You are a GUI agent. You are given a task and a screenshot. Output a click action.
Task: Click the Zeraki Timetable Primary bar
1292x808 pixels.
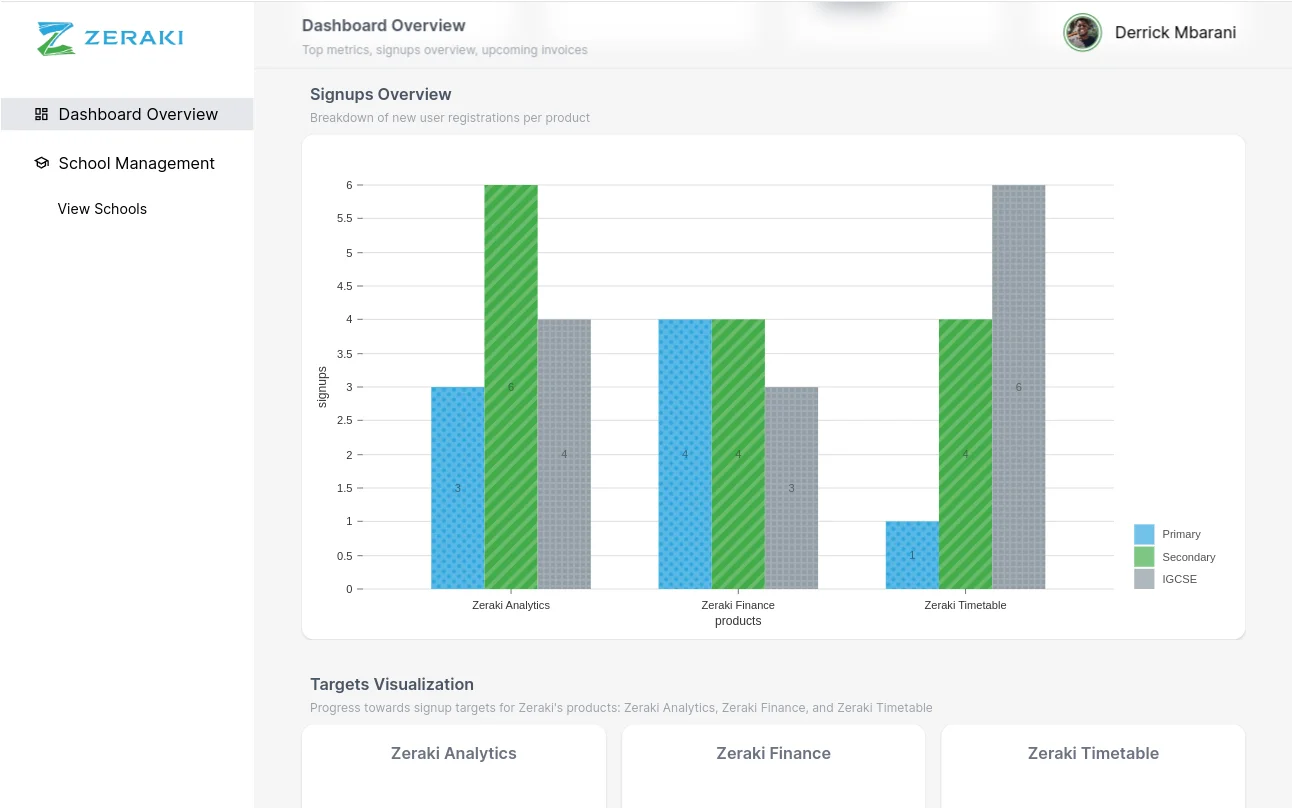coord(912,555)
